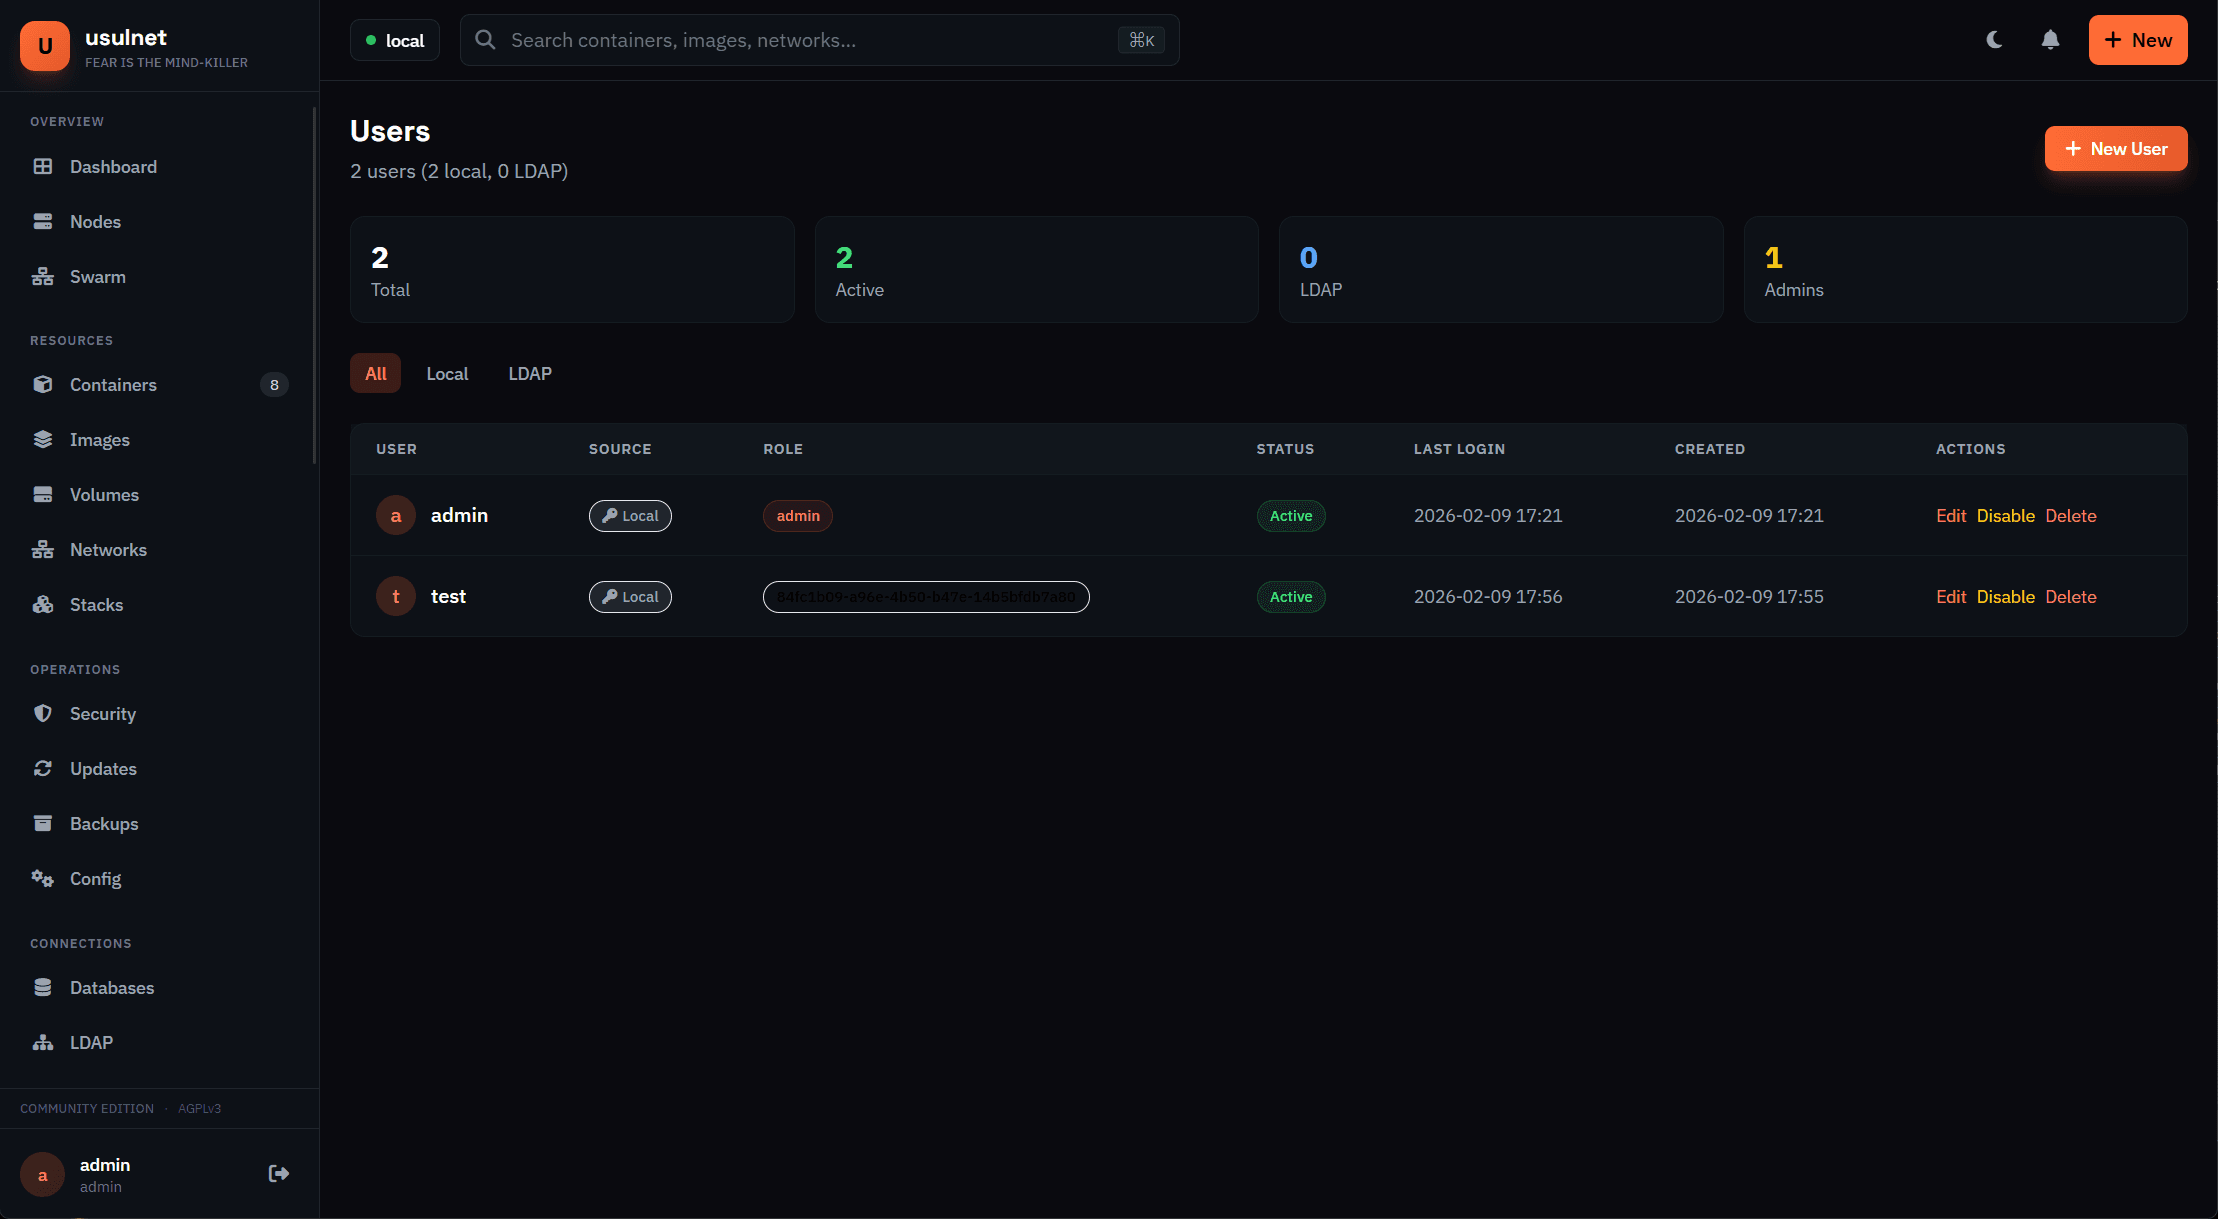View the Volumes page

(x=104, y=494)
